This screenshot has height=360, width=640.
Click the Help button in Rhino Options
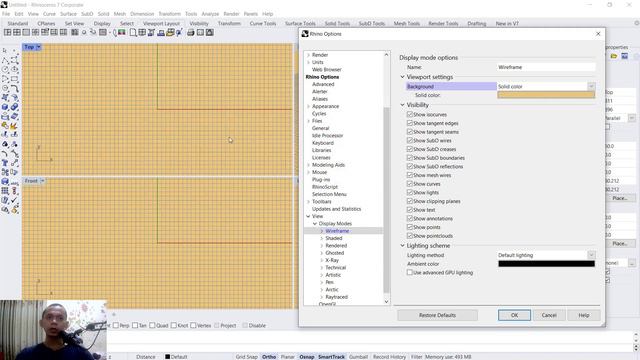click(x=584, y=315)
